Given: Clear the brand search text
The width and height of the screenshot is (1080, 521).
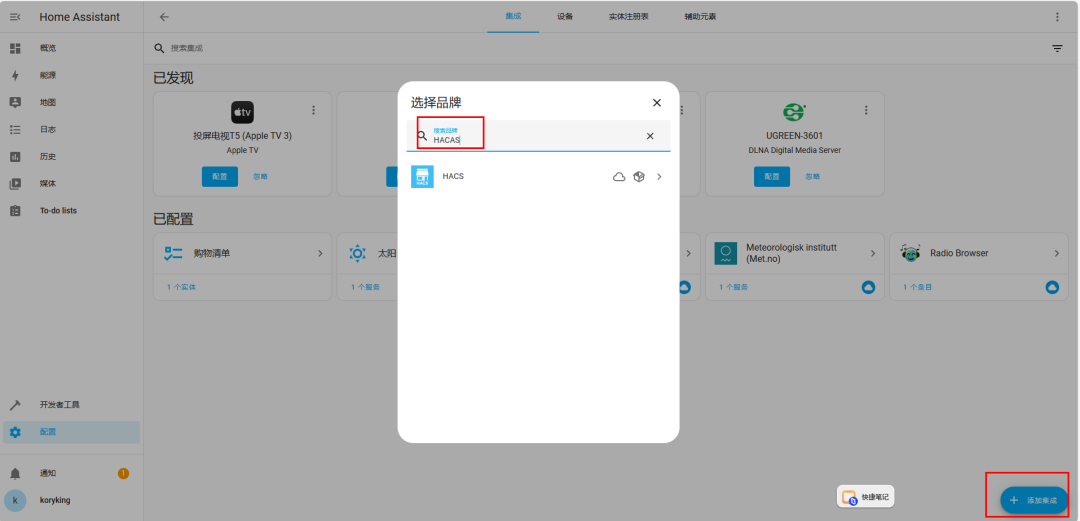Looking at the screenshot, I should tap(650, 136).
